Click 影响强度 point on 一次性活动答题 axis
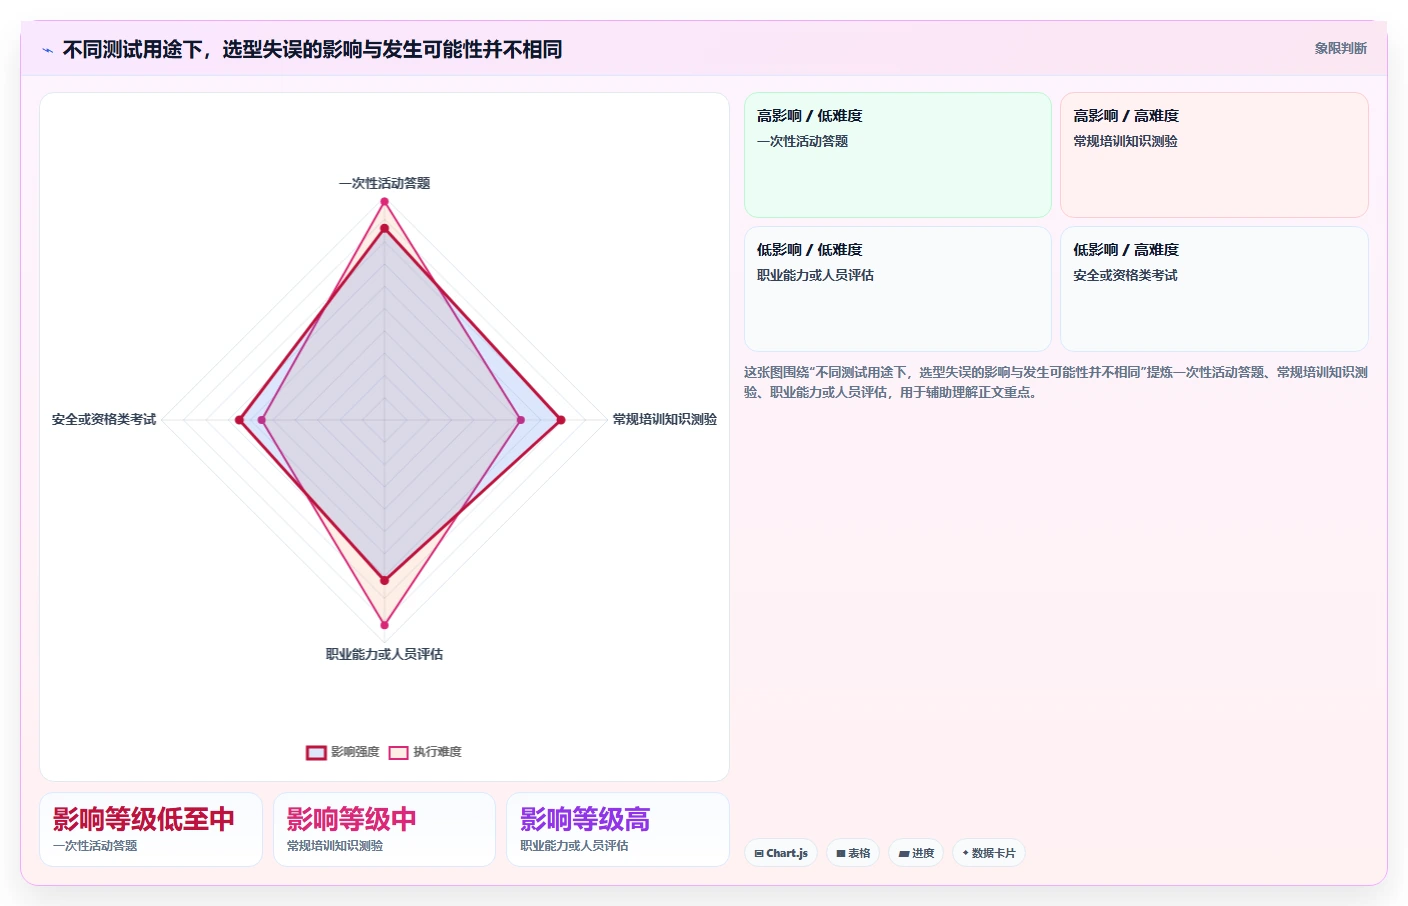 (x=384, y=229)
